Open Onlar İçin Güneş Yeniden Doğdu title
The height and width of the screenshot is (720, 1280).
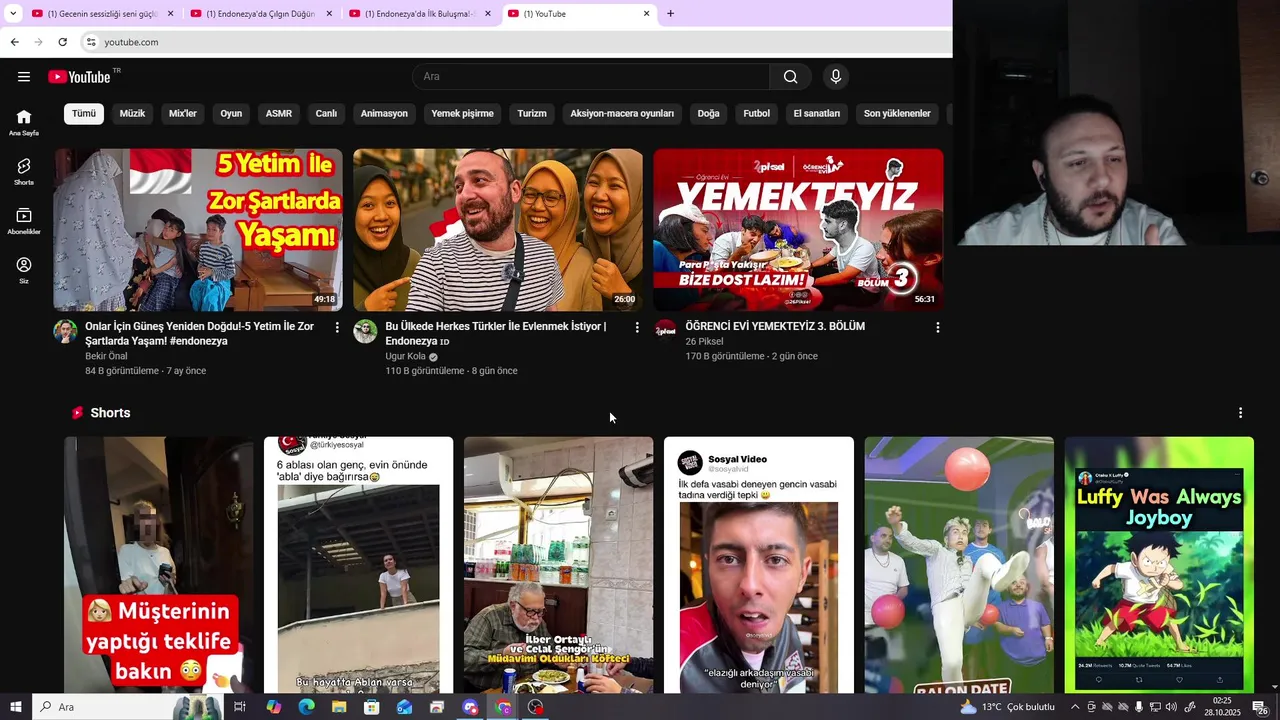click(x=200, y=334)
